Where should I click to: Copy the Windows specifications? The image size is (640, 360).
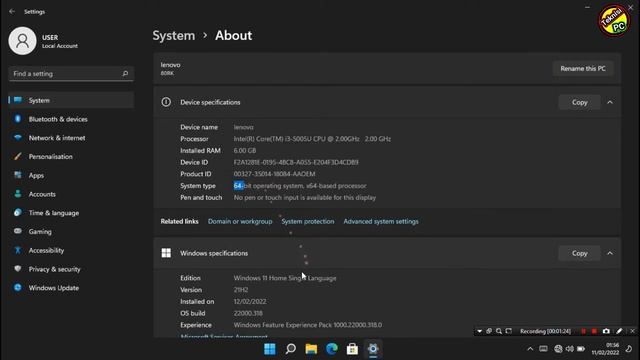(x=579, y=253)
